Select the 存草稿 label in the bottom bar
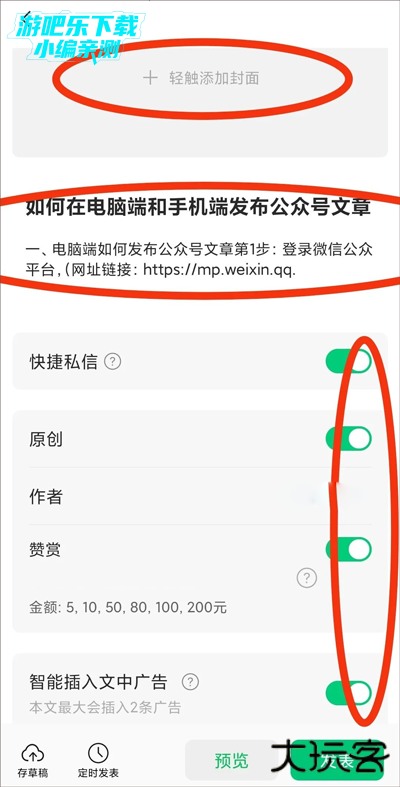 point(33,773)
